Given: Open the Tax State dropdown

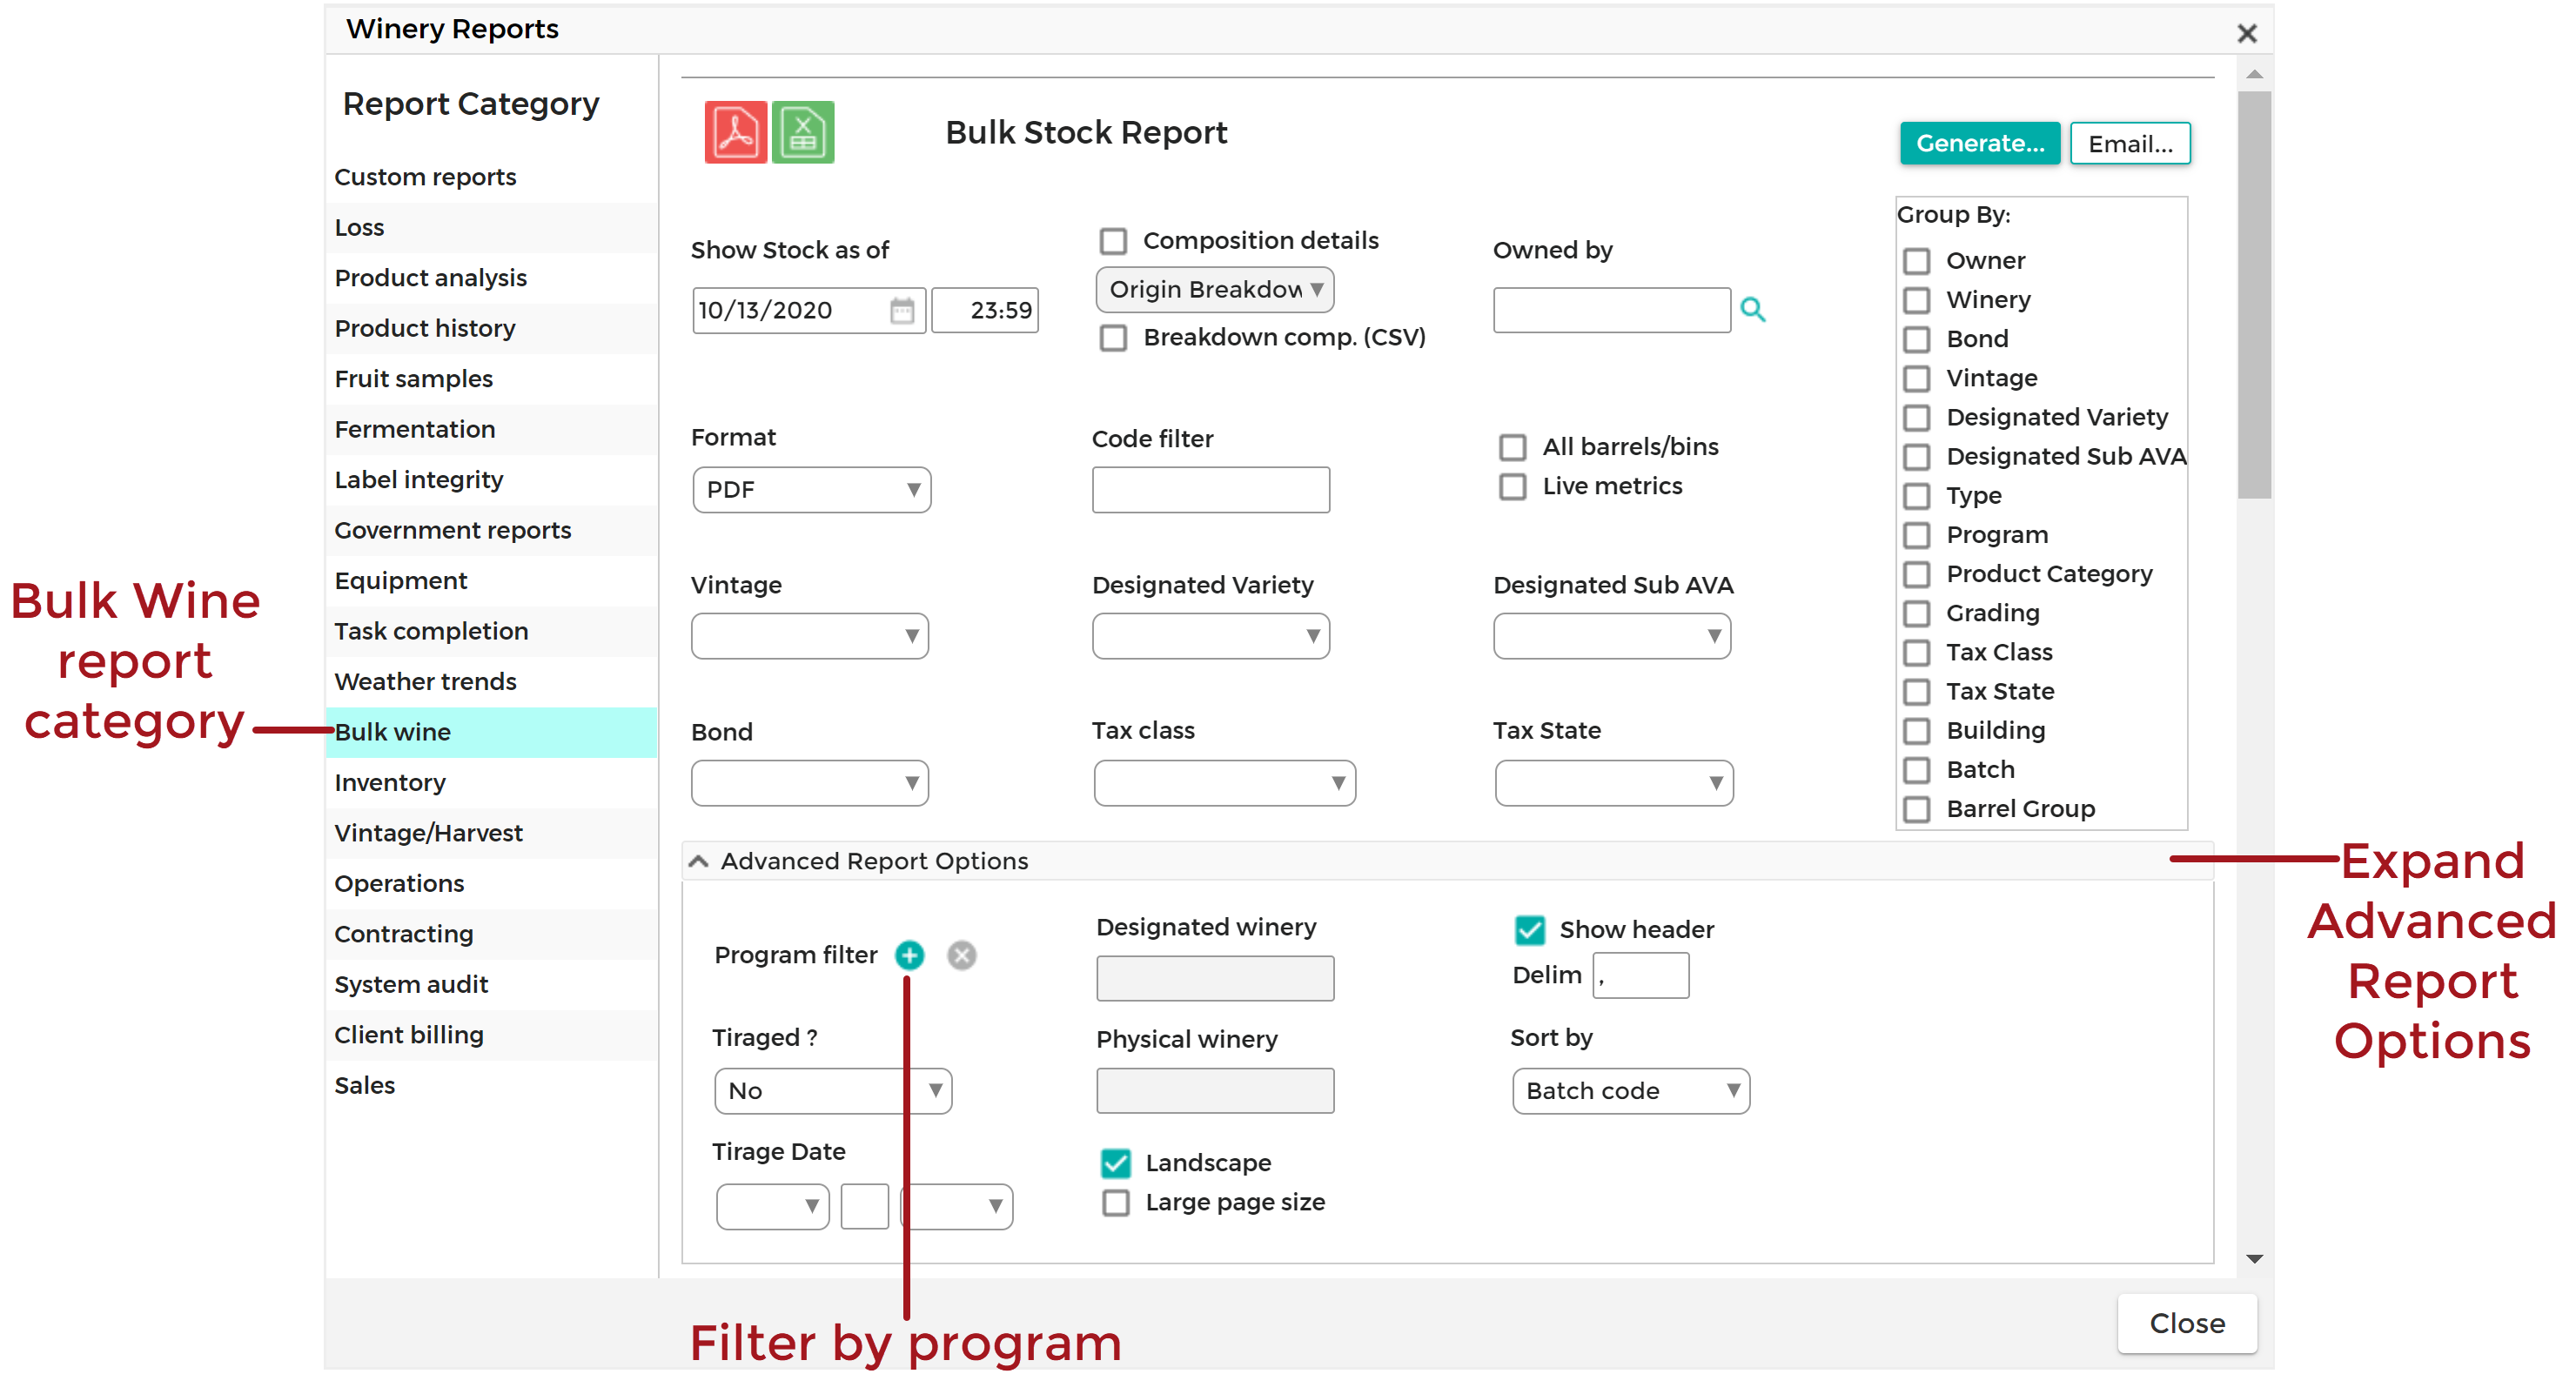Looking at the screenshot, I should pos(1613,783).
